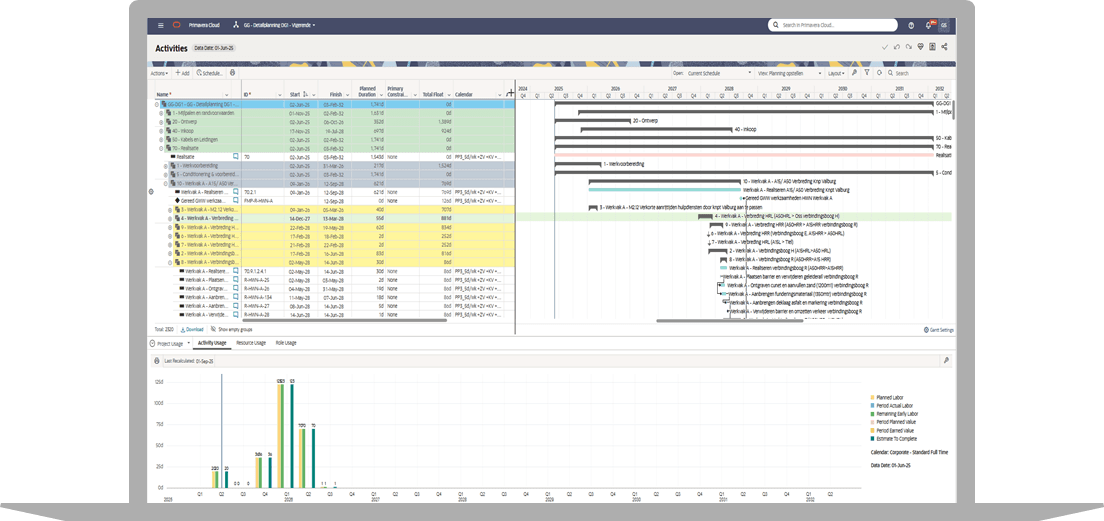Open the hamburger navigation menu
This screenshot has width=1104, height=521.
[x=161, y=25]
